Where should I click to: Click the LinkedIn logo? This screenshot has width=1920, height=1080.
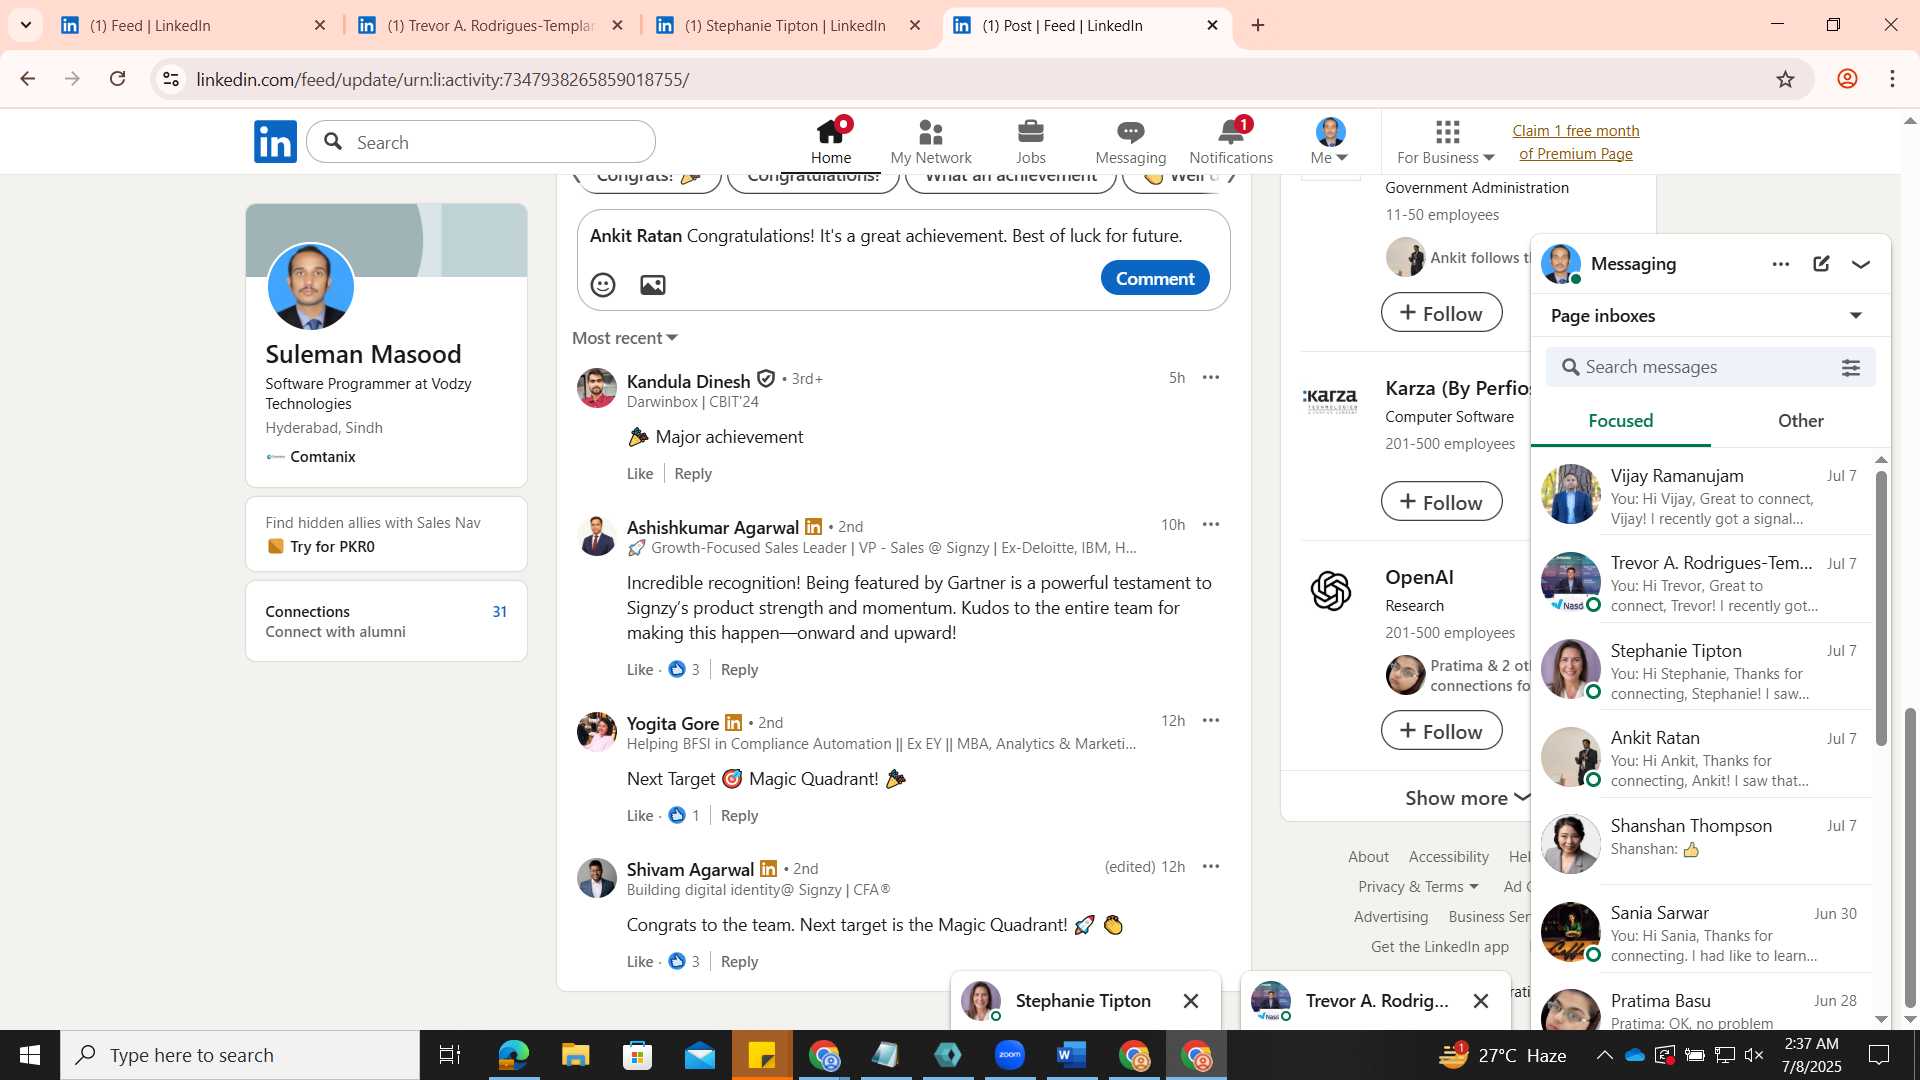(275, 142)
